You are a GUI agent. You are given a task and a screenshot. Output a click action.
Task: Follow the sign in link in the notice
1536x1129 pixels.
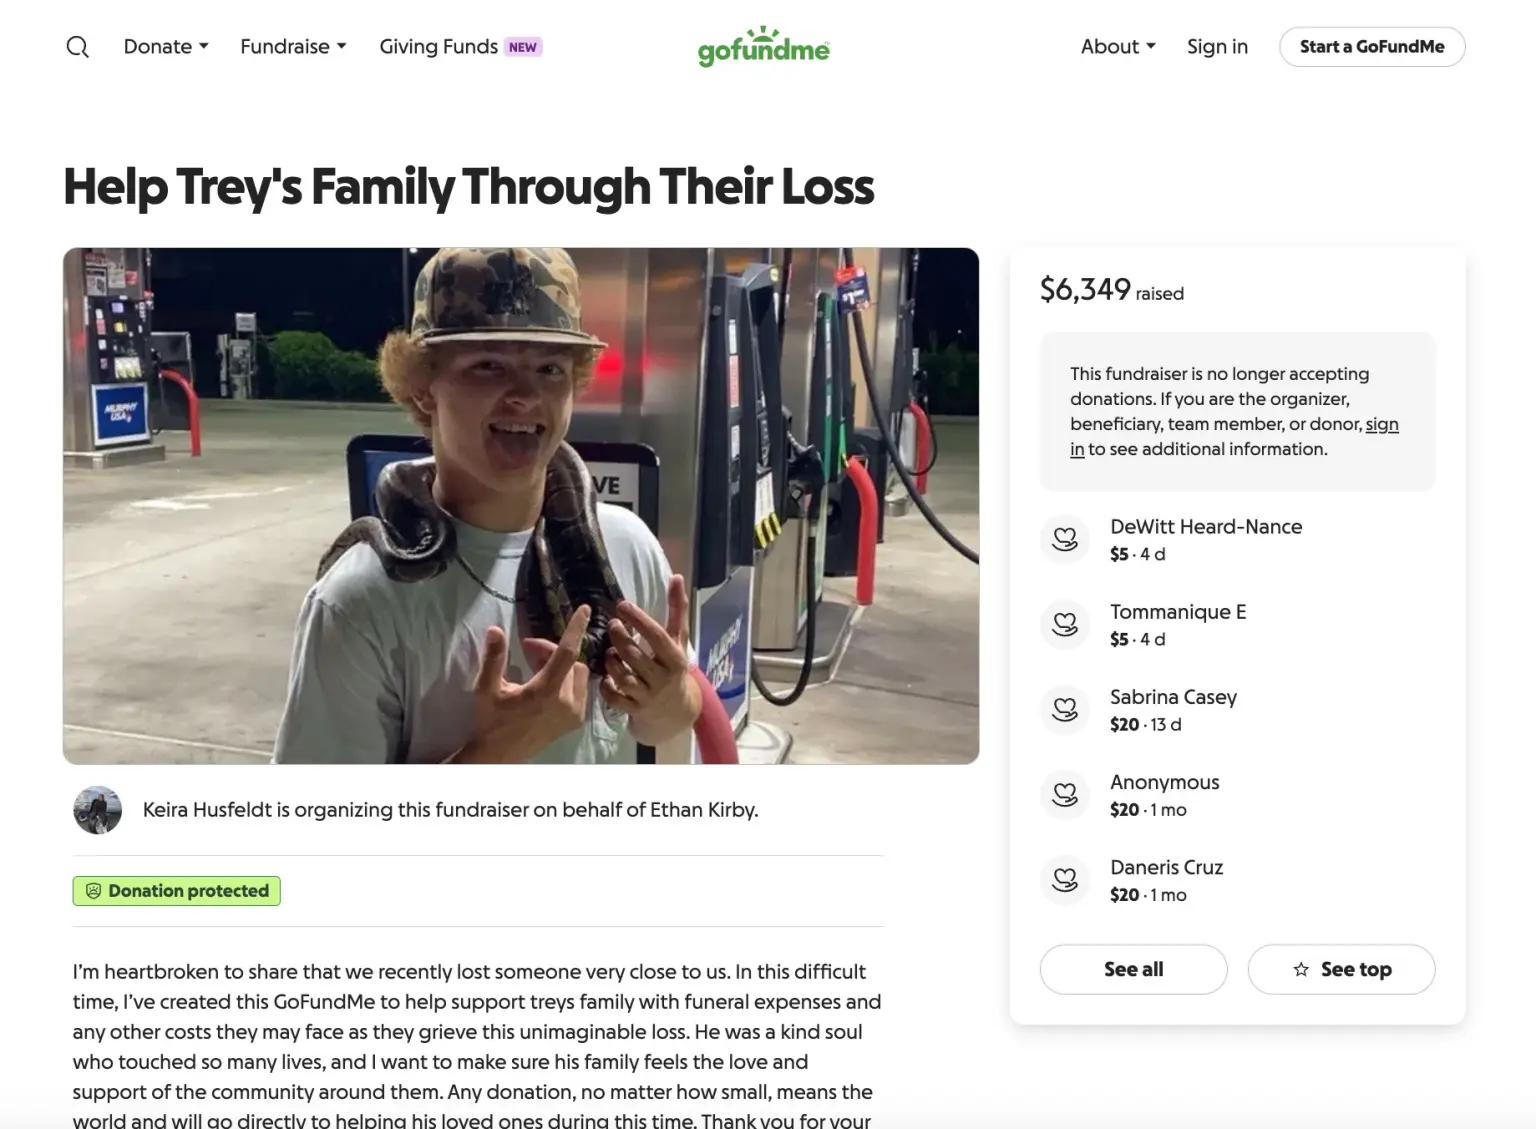[x=1381, y=425]
